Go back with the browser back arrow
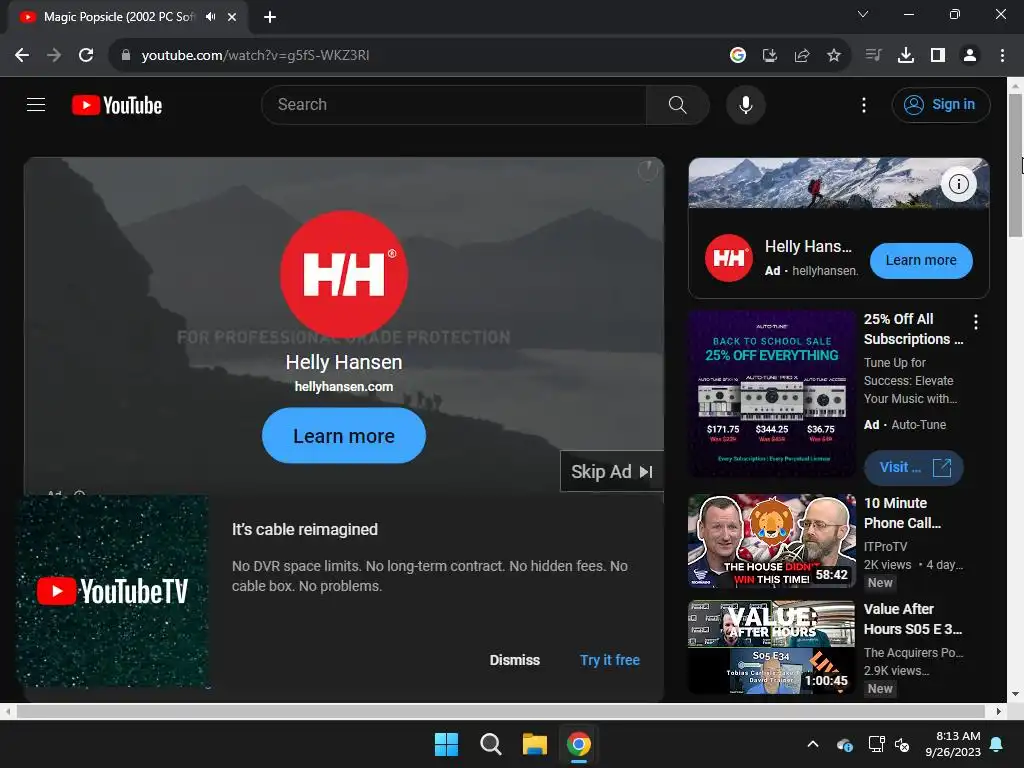This screenshot has height=768, width=1024. tap(22, 55)
